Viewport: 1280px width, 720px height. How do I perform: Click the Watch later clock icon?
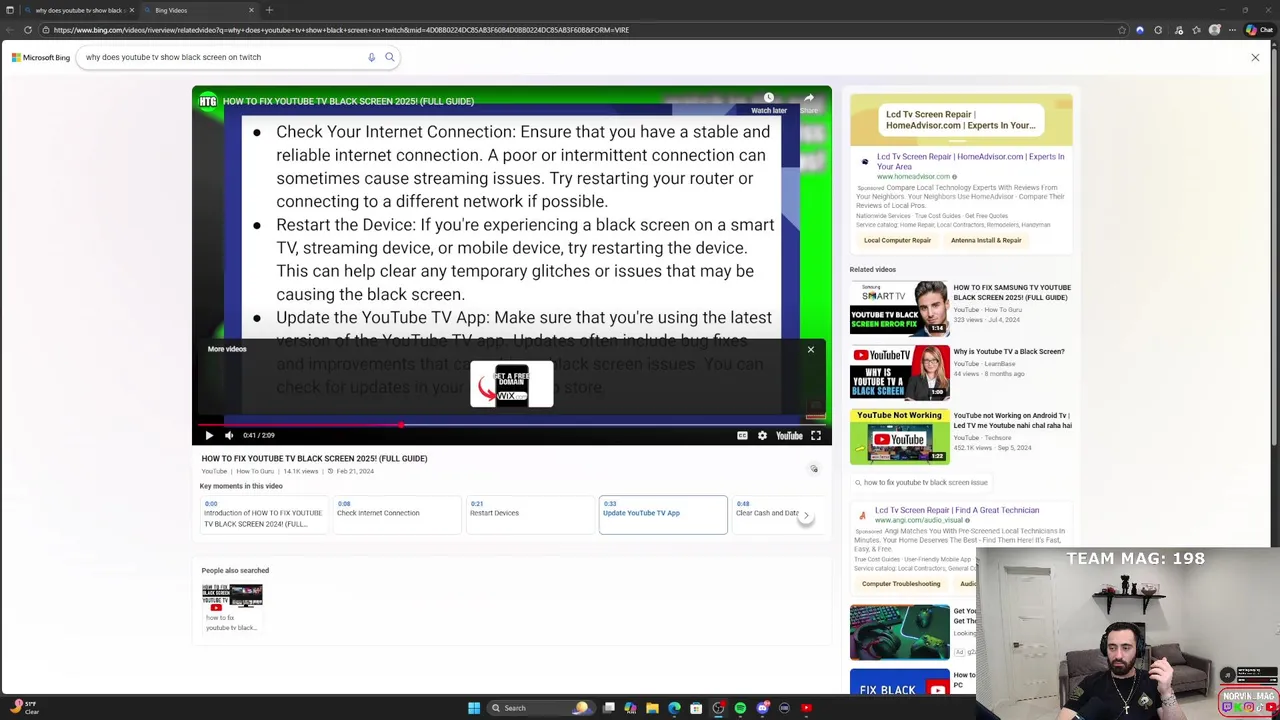click(769, 100)
